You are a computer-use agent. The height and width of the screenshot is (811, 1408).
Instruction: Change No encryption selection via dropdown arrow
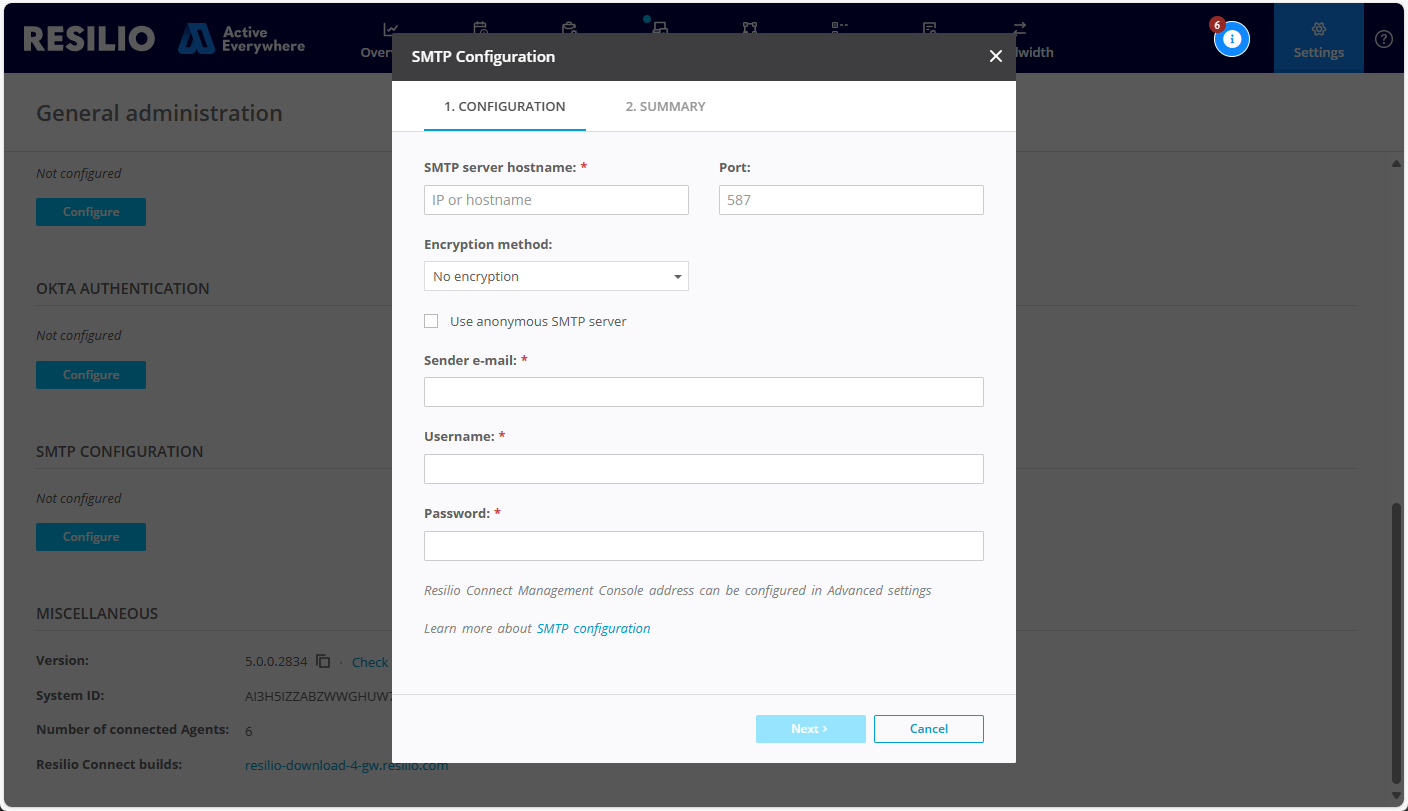(679, 276)
